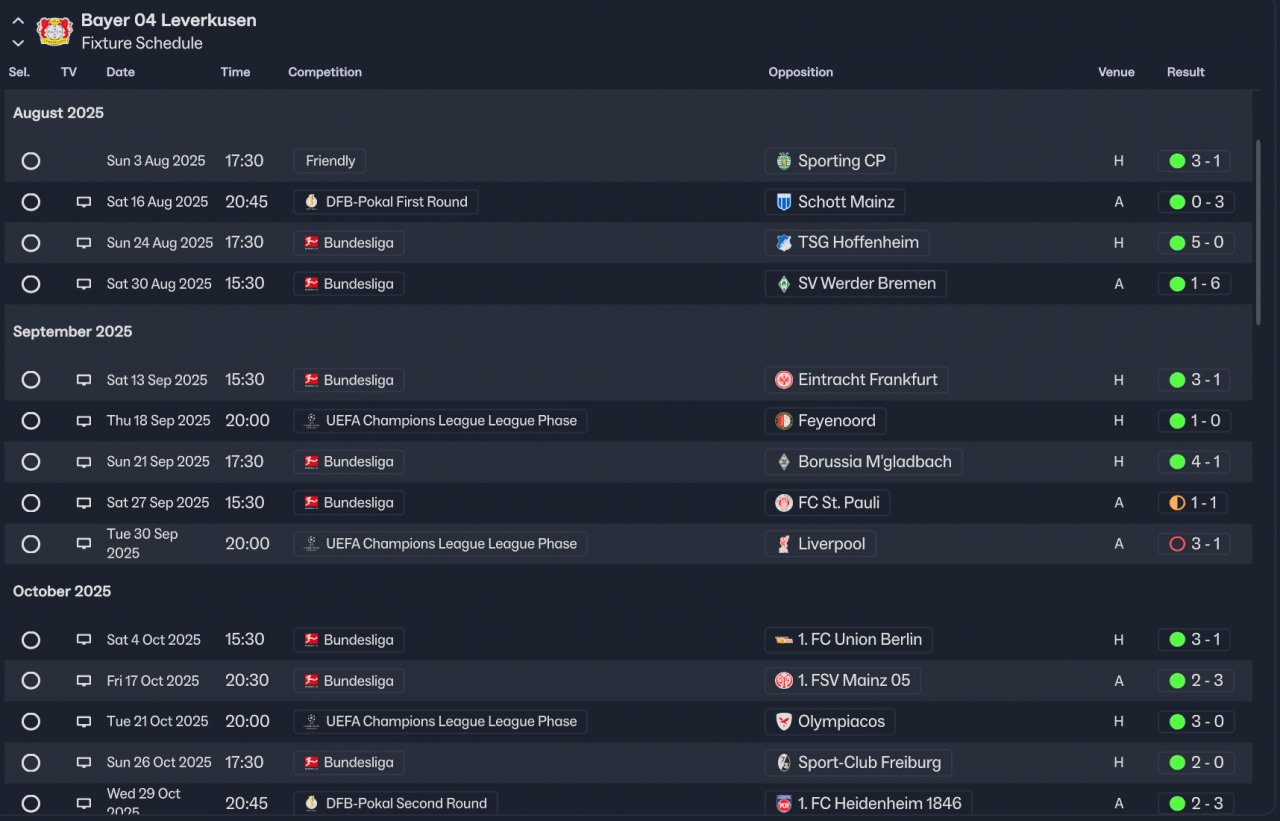Click the TV icon in the FC St. Pauli row

pos(84,503)
